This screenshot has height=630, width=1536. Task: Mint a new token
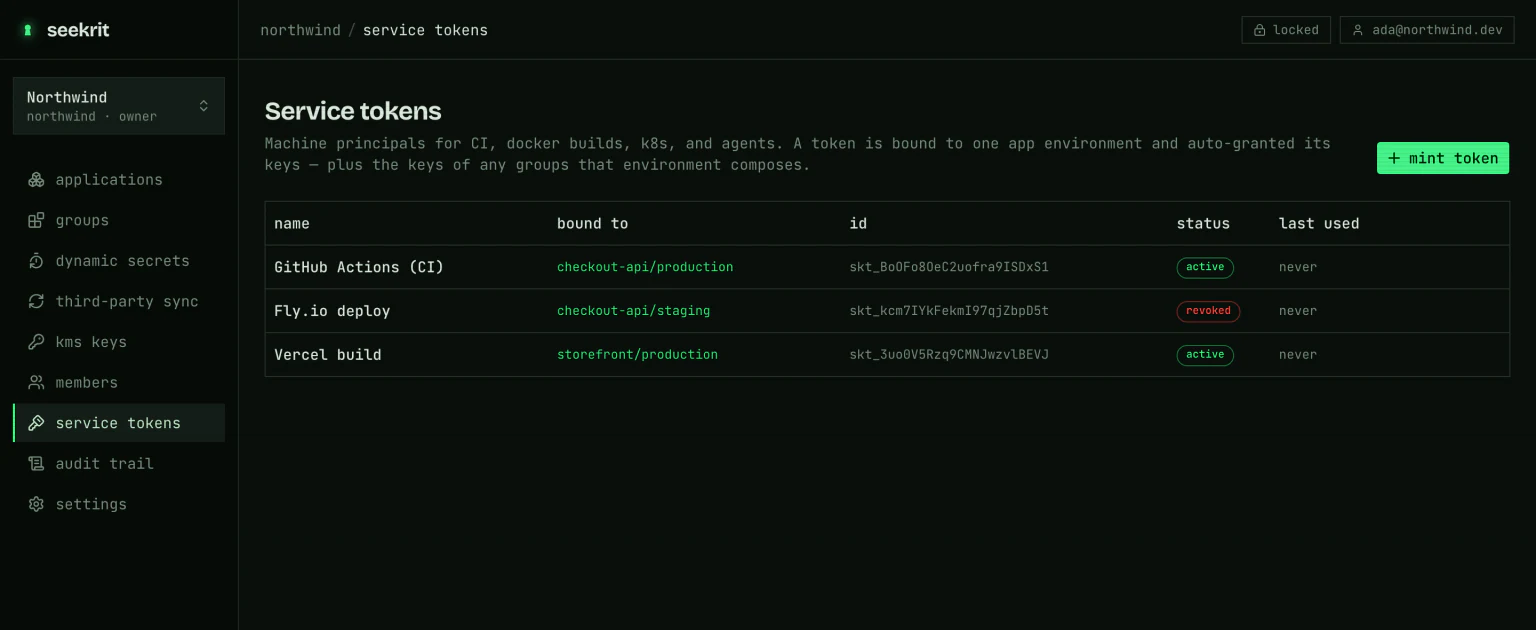(x=1443, y=158)
